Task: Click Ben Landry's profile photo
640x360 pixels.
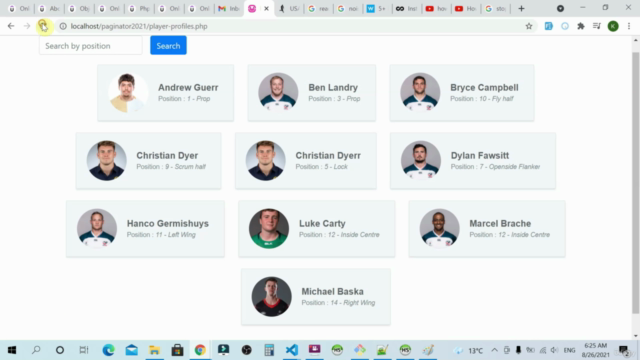Action: [278, 93]
